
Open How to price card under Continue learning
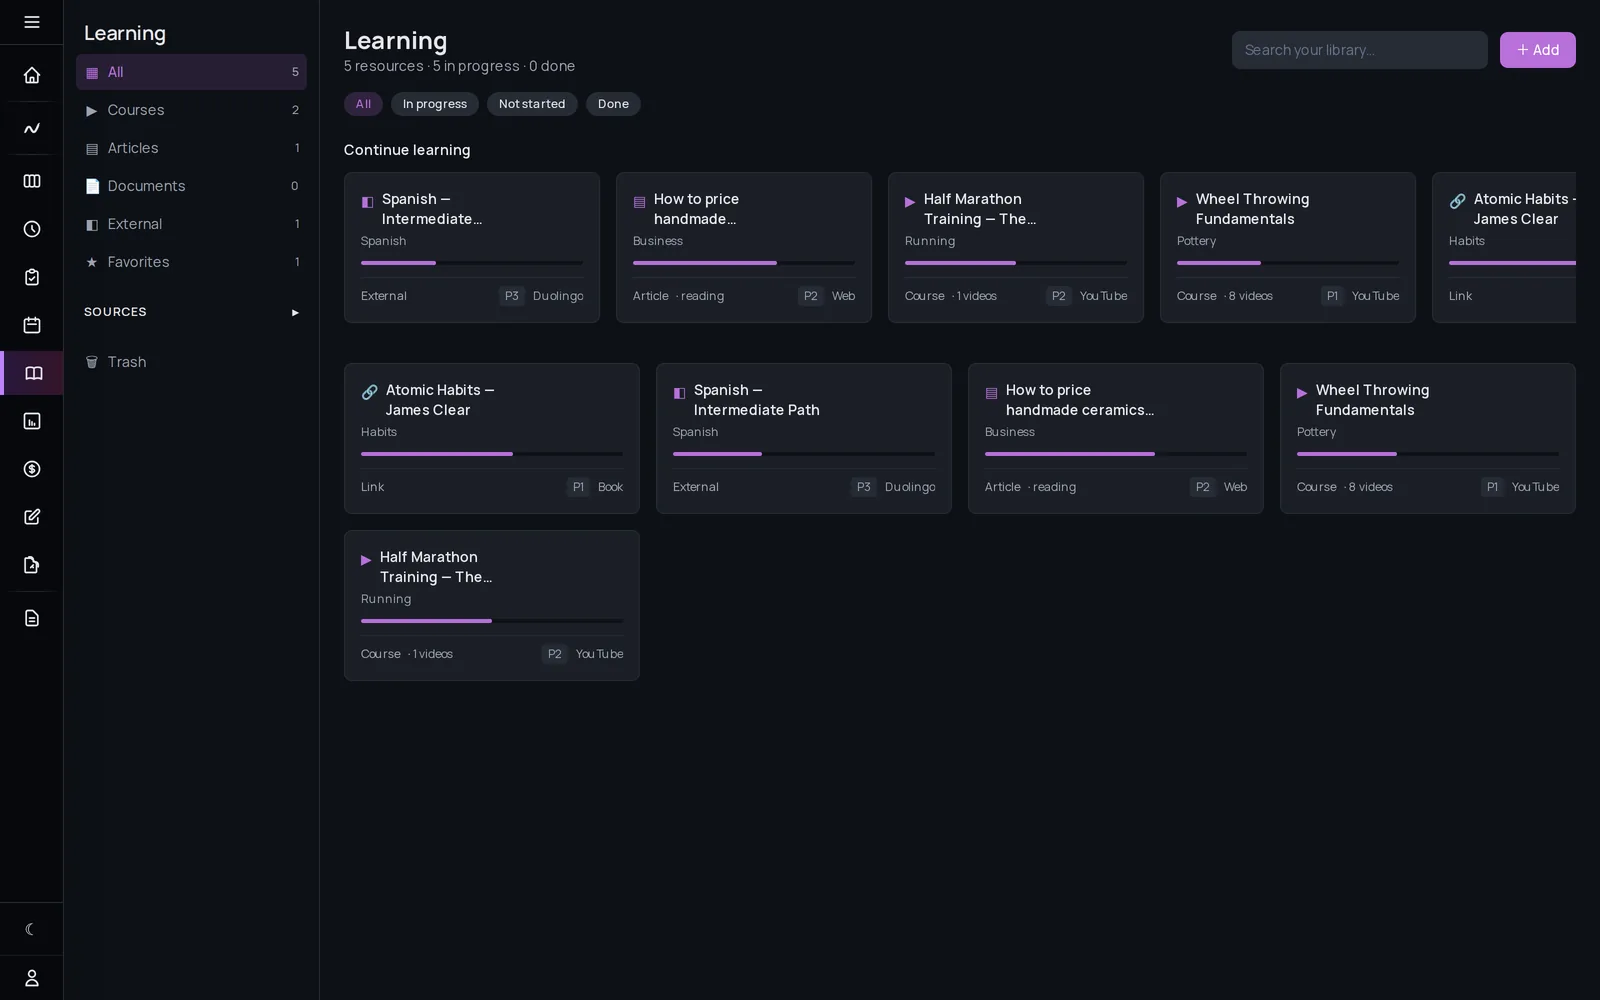[x=744, y=248]
